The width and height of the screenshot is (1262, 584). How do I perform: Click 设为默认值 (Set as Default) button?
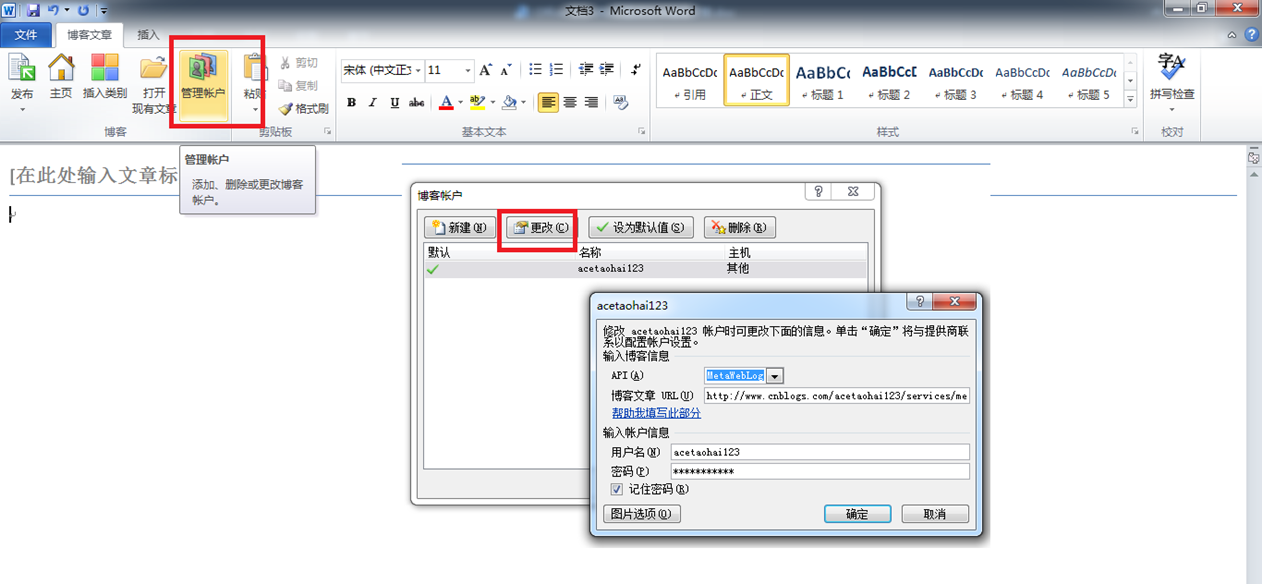click(x=641, y=227)
